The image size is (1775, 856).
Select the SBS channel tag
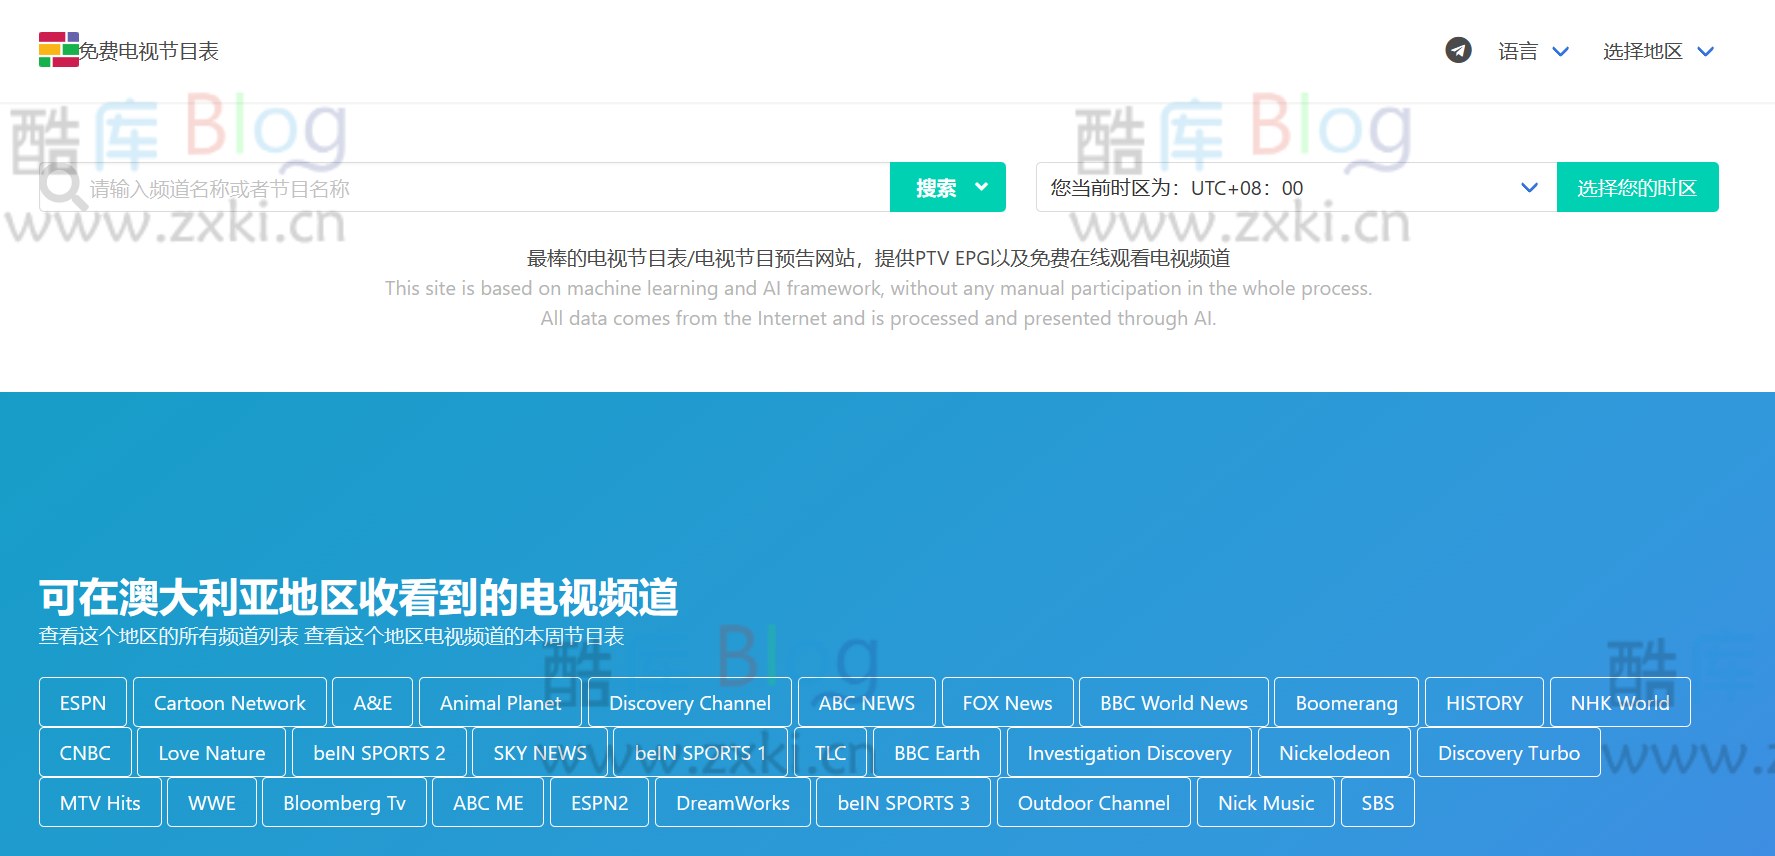click(x=1378, y=802)
